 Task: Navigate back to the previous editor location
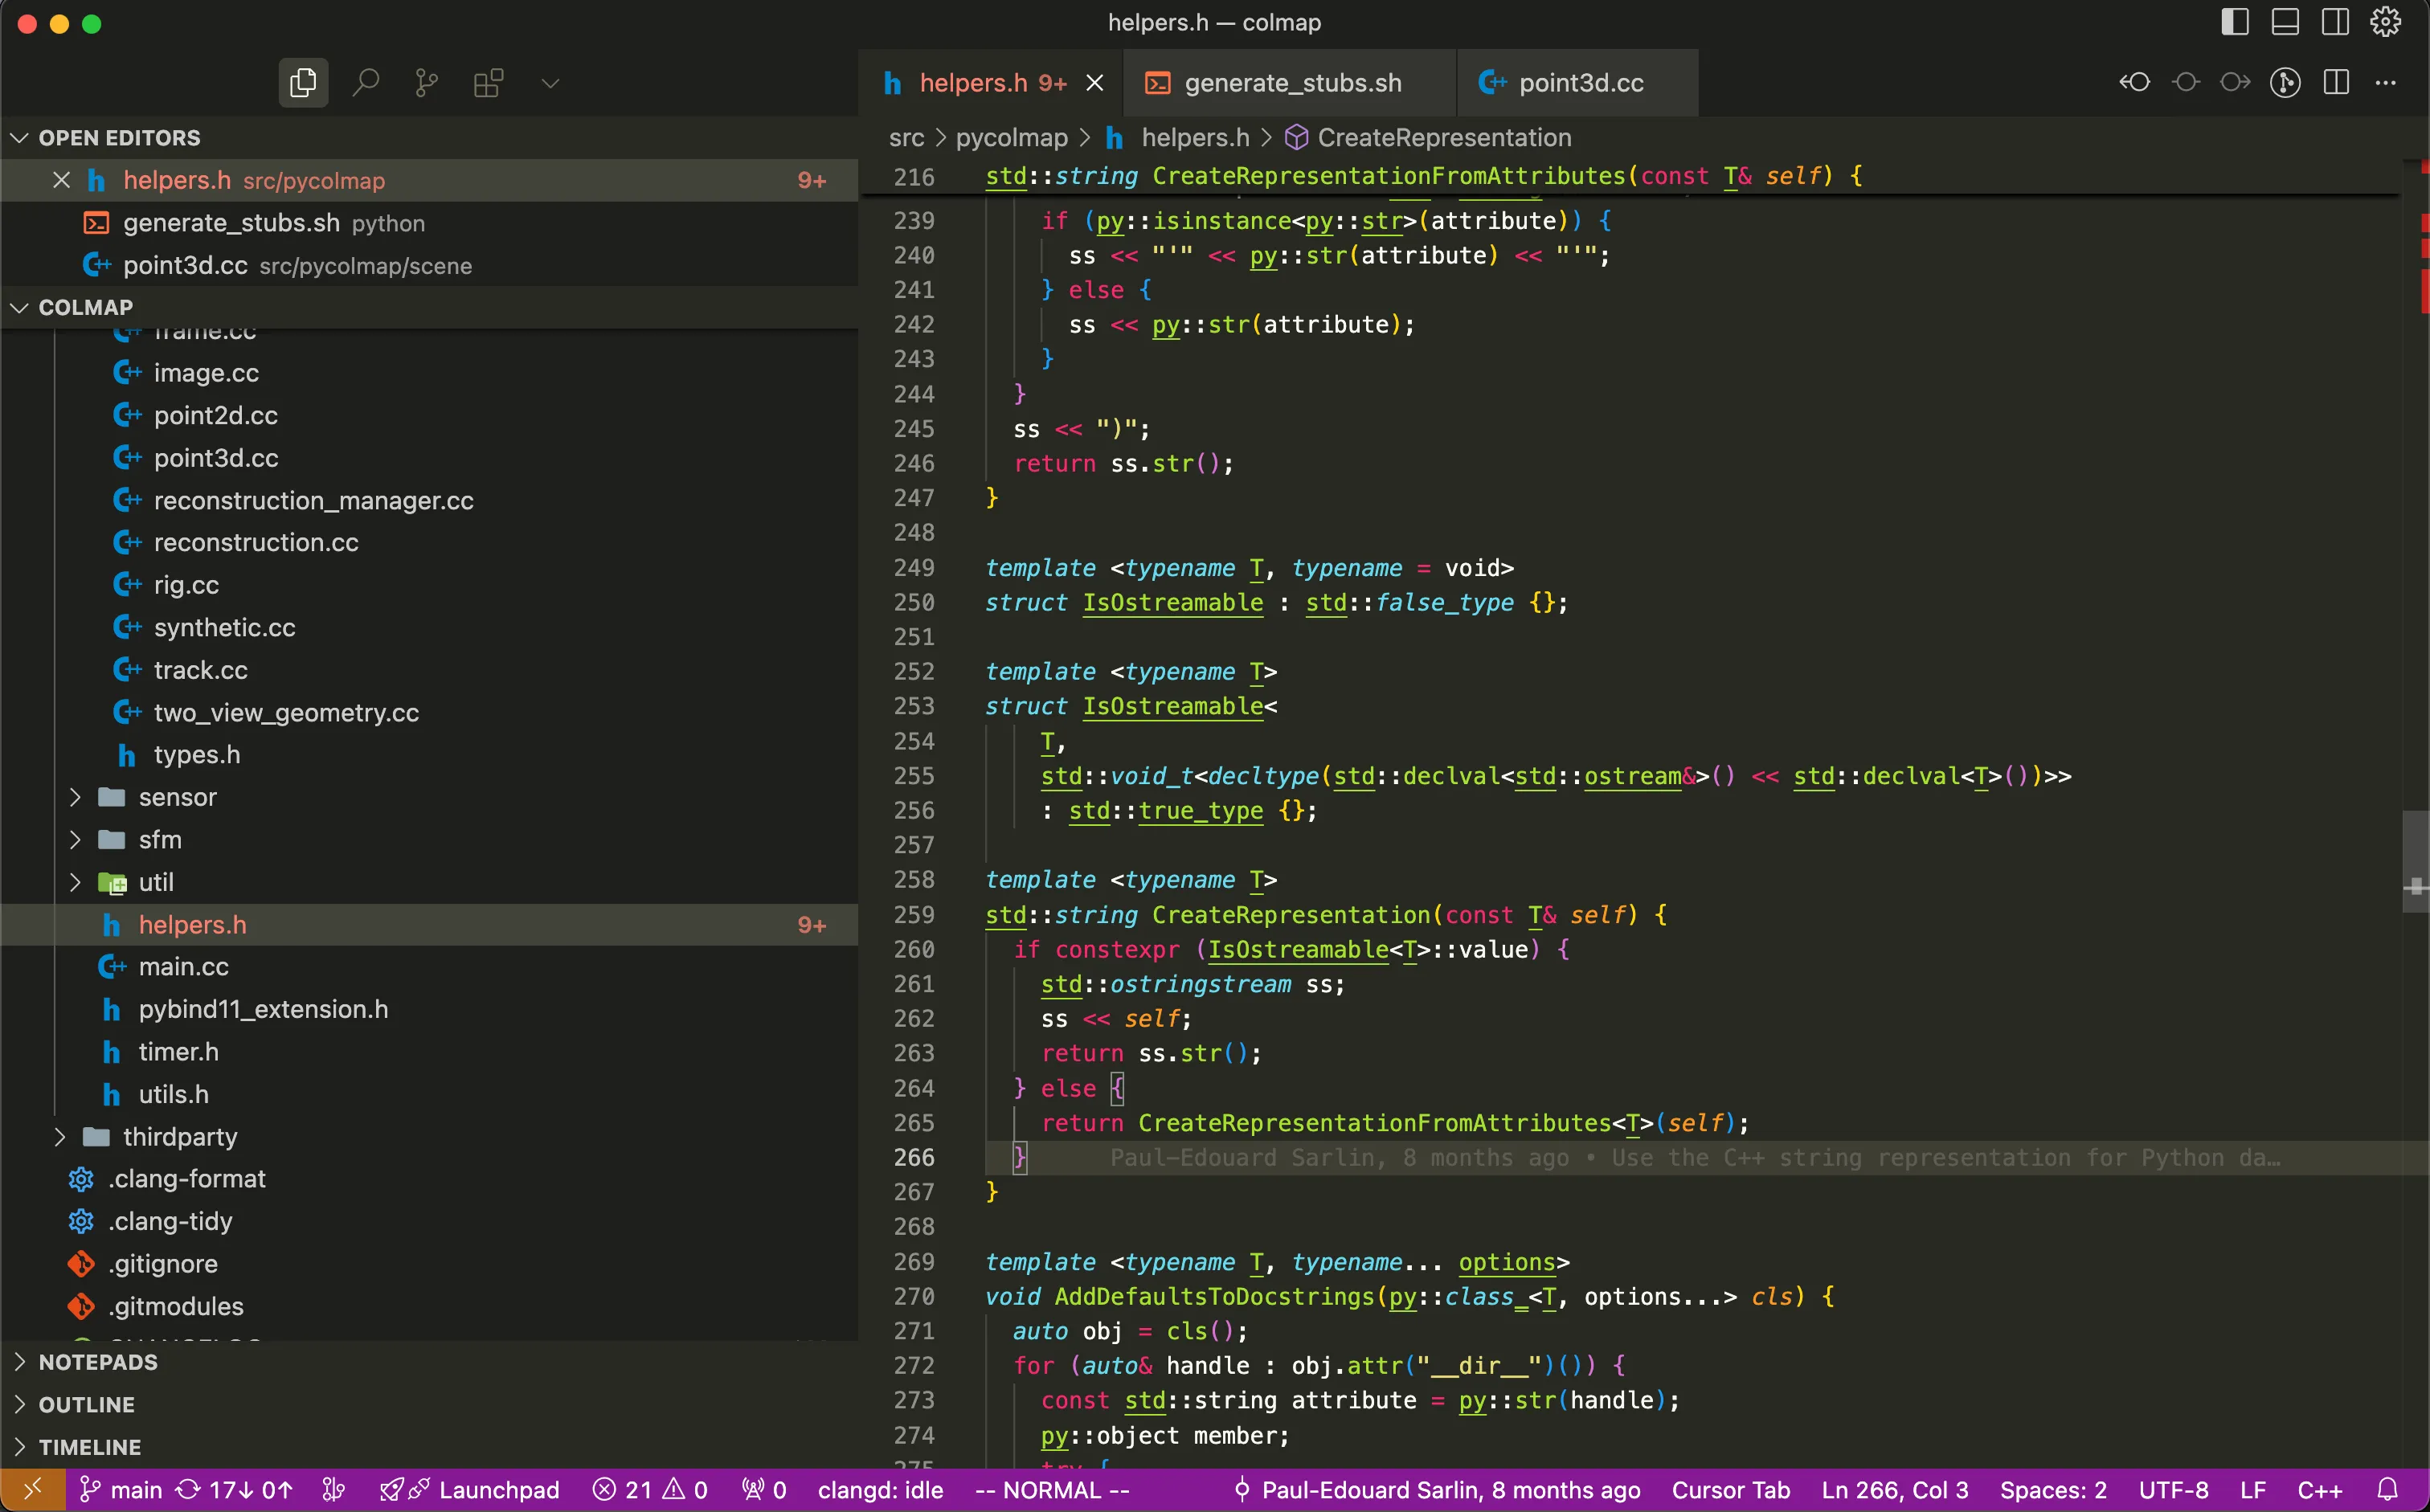(x=2135, y=83)
